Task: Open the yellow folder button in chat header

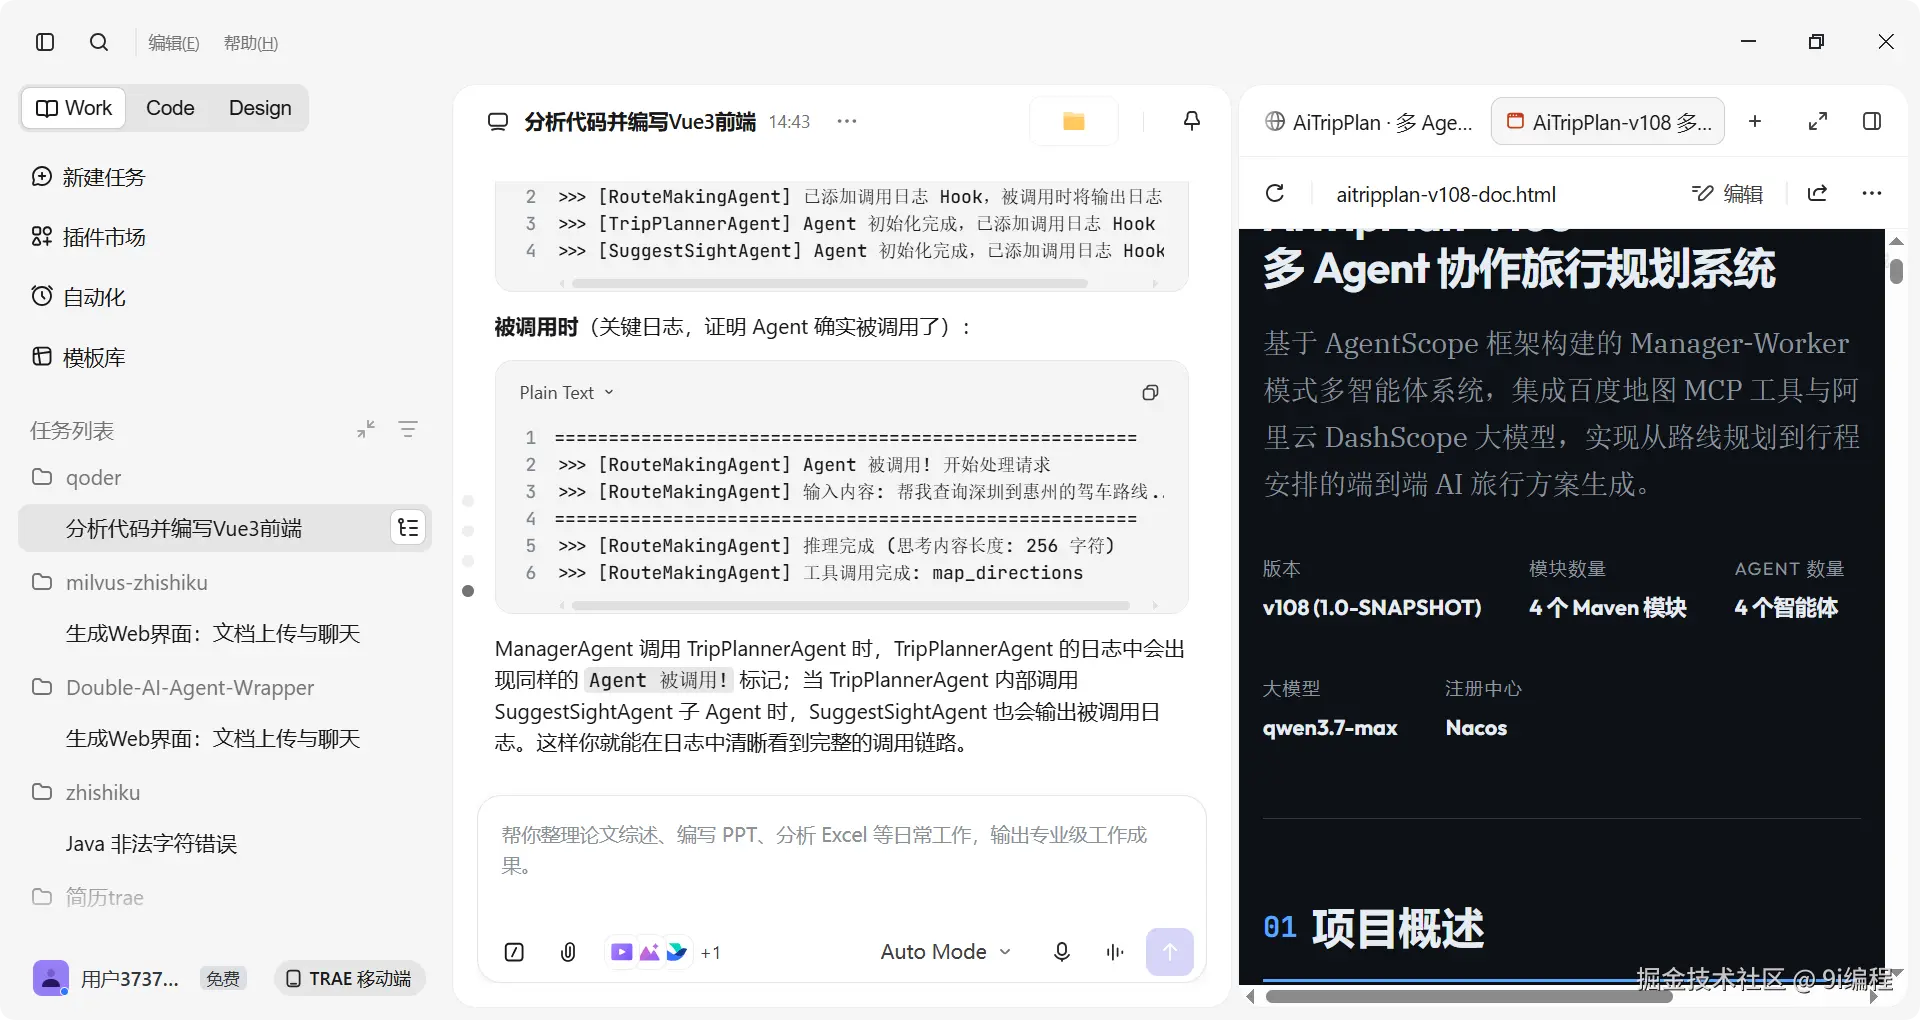Action: coord(1074,121)
